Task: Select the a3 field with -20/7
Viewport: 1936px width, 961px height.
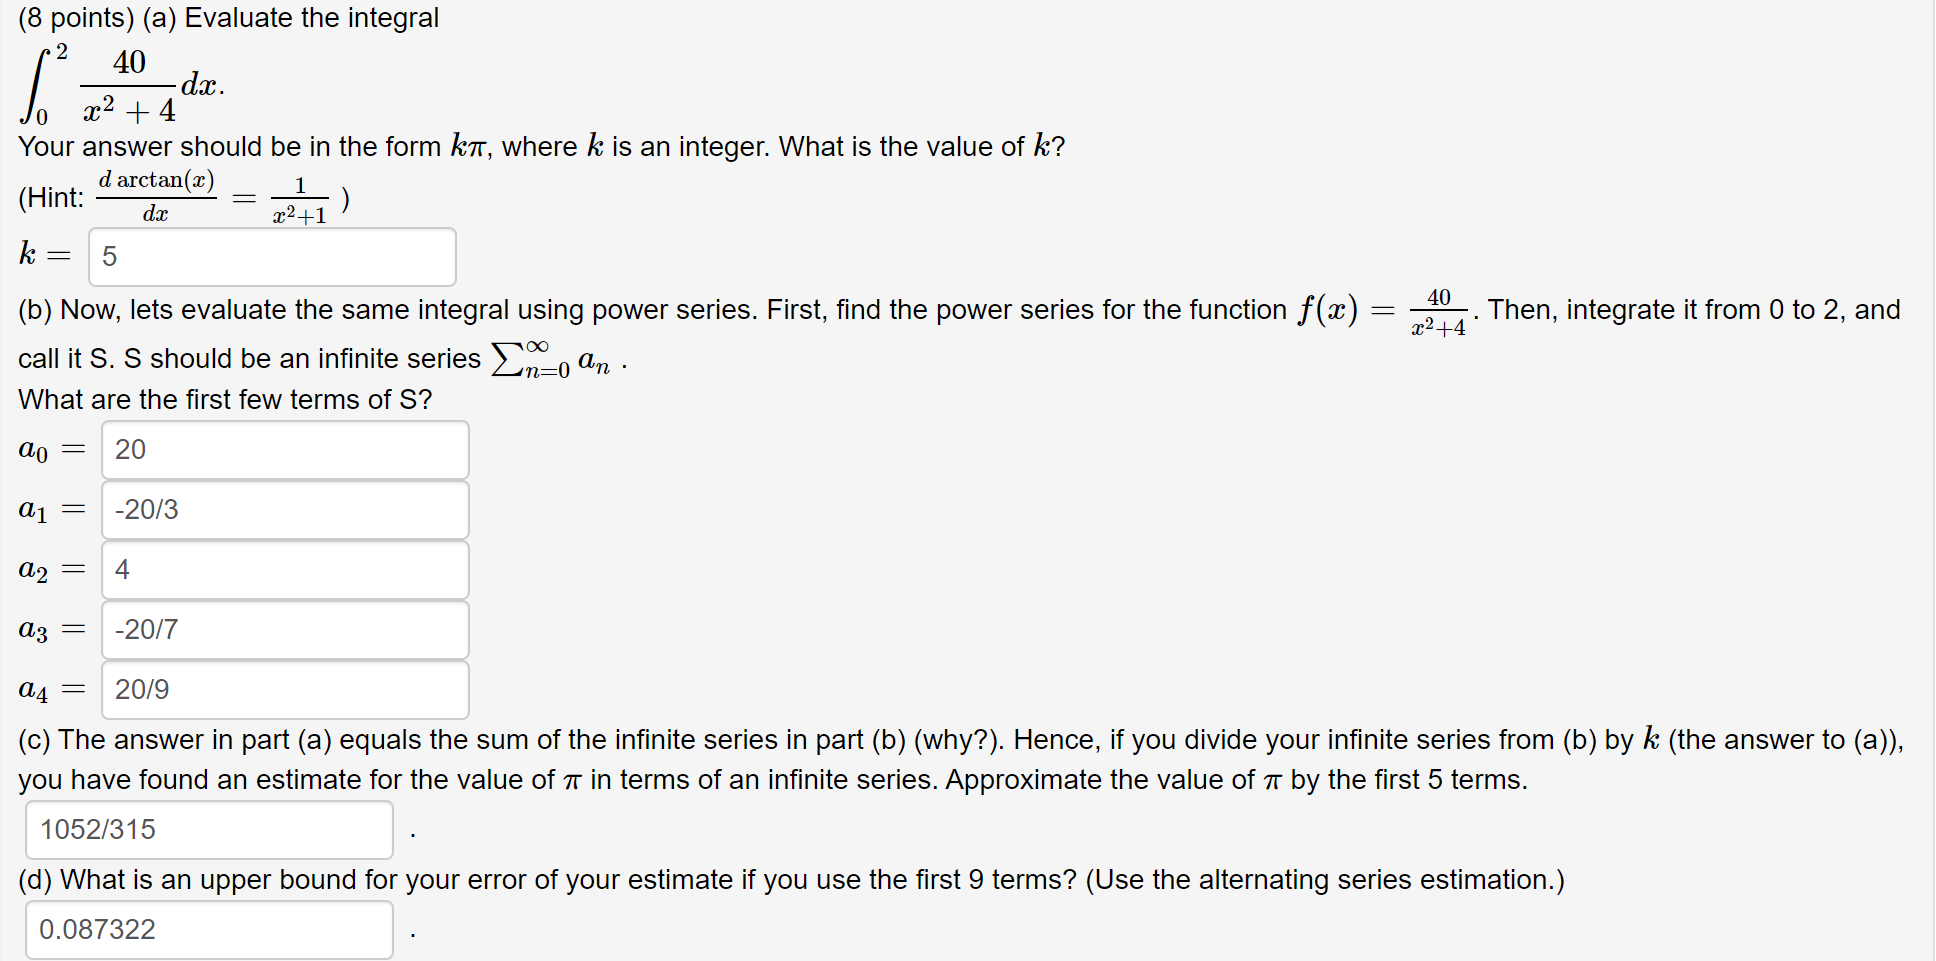Action: pyautogui.click(x=283, y=630)
